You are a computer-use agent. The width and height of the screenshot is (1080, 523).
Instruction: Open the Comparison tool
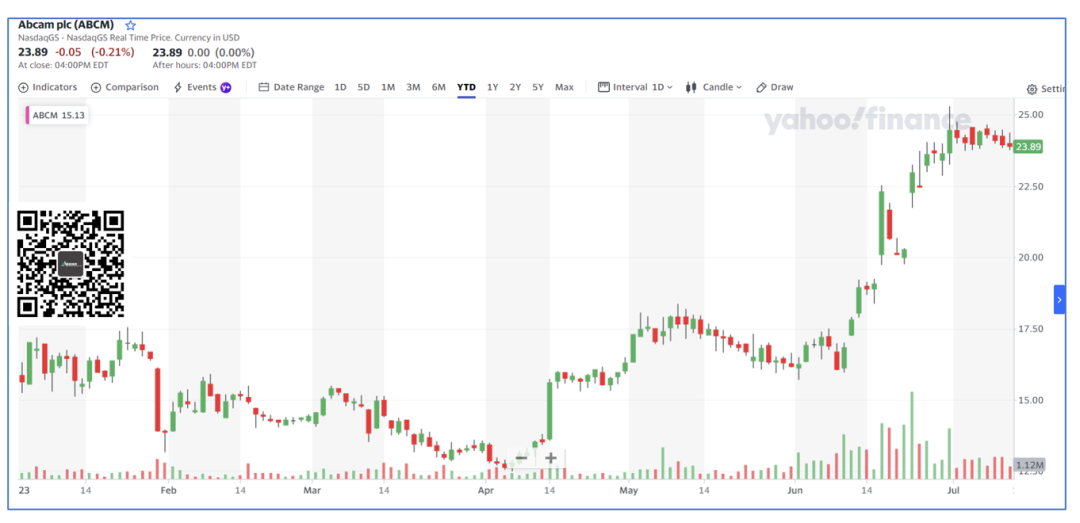click(125, 87)
